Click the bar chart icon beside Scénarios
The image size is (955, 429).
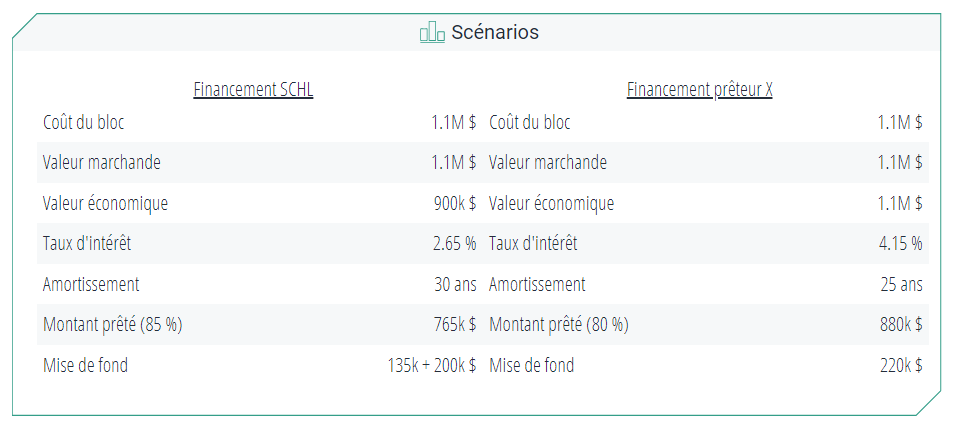[432, 33]
